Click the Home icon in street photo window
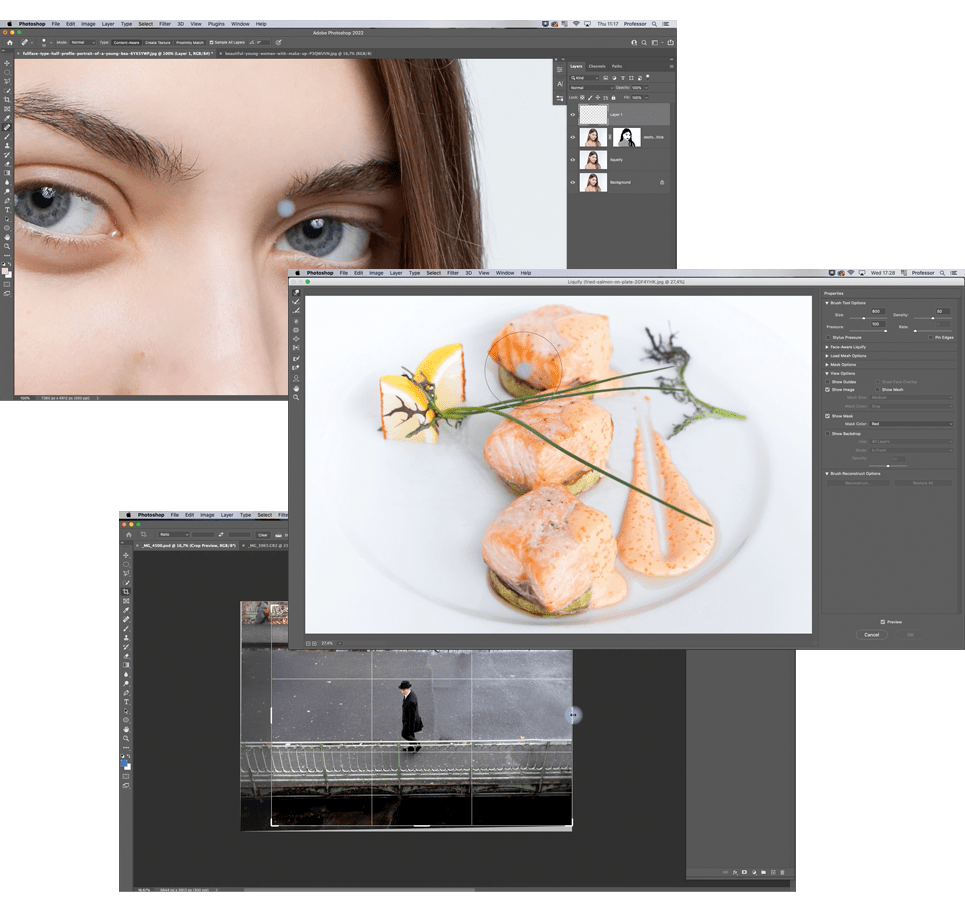 click(x=129, y=534)
